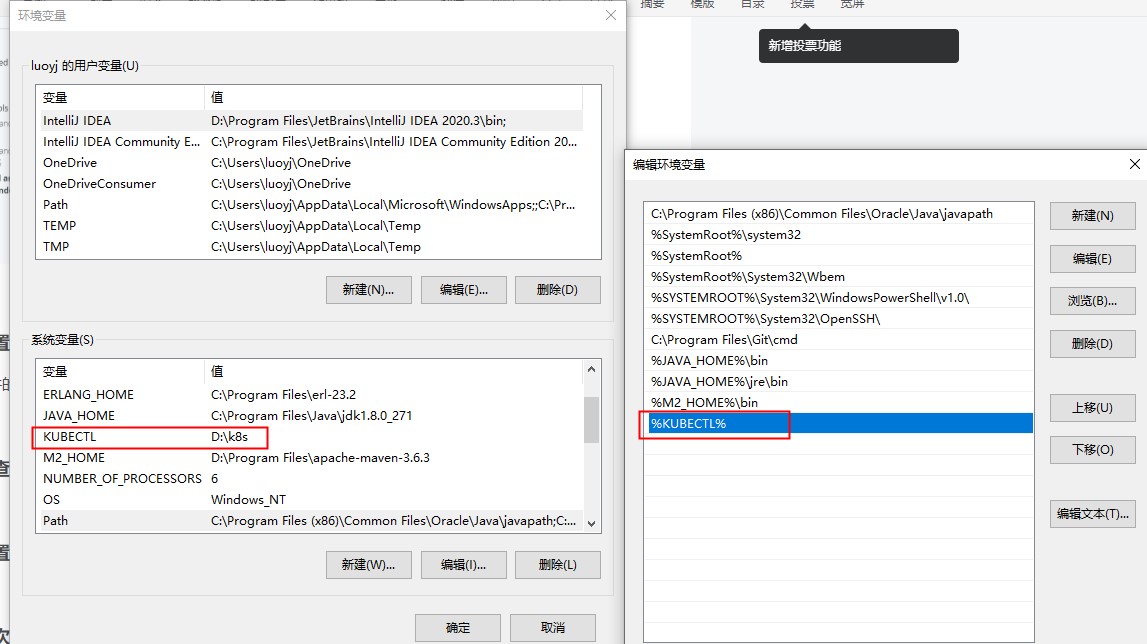Image resolution: width=1147 pixels, height=644 pixels.
Task: Click 浏览(B)... in 编辑环境变量 dialog
Action: point(1092,301)
